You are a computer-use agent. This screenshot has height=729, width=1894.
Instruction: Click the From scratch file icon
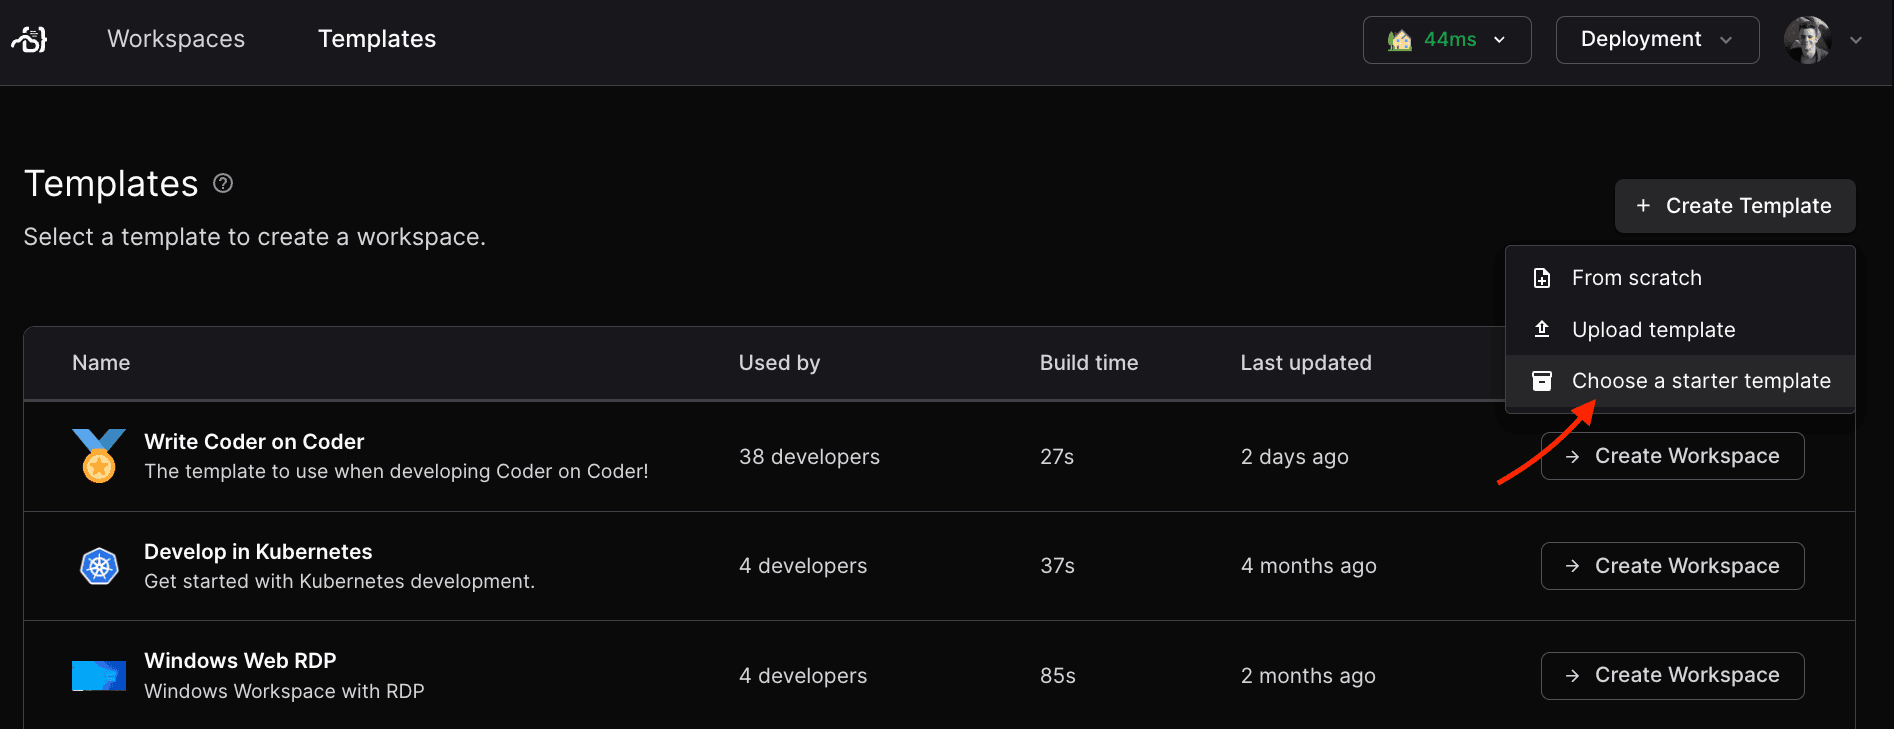(x=1542, y=278)
